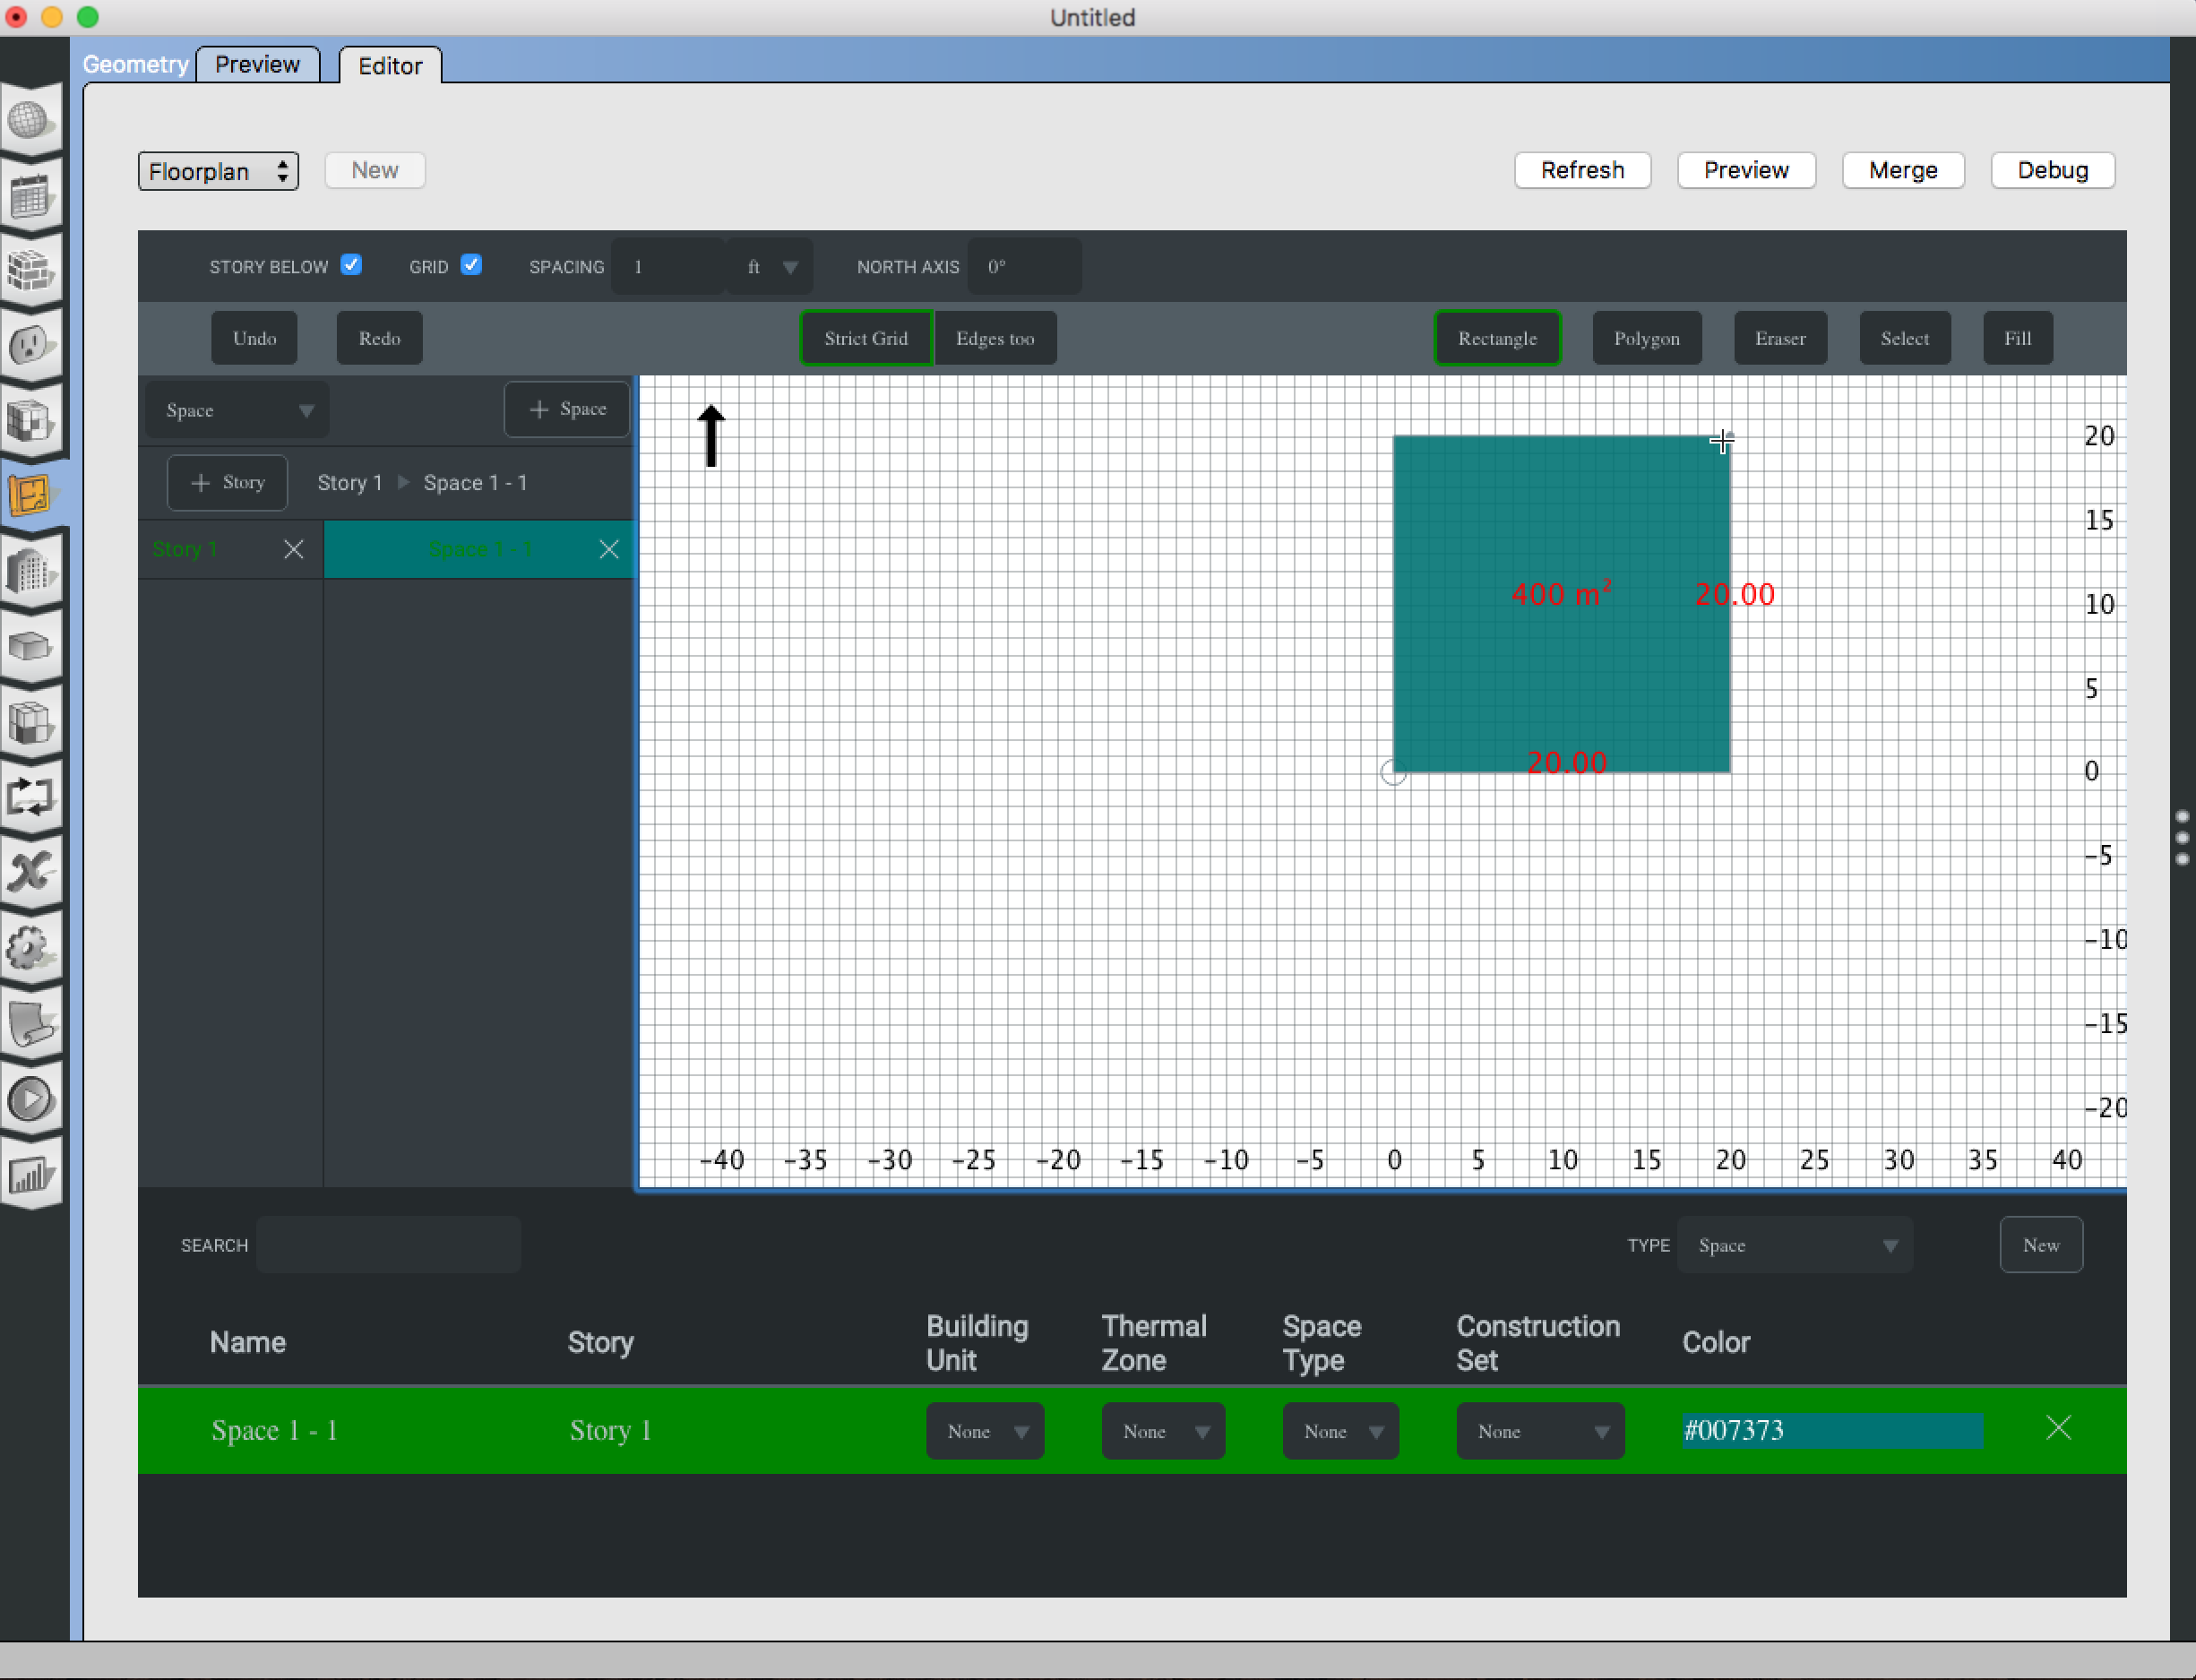
Task: Click the Merge button
Action: coord(1901,170)
